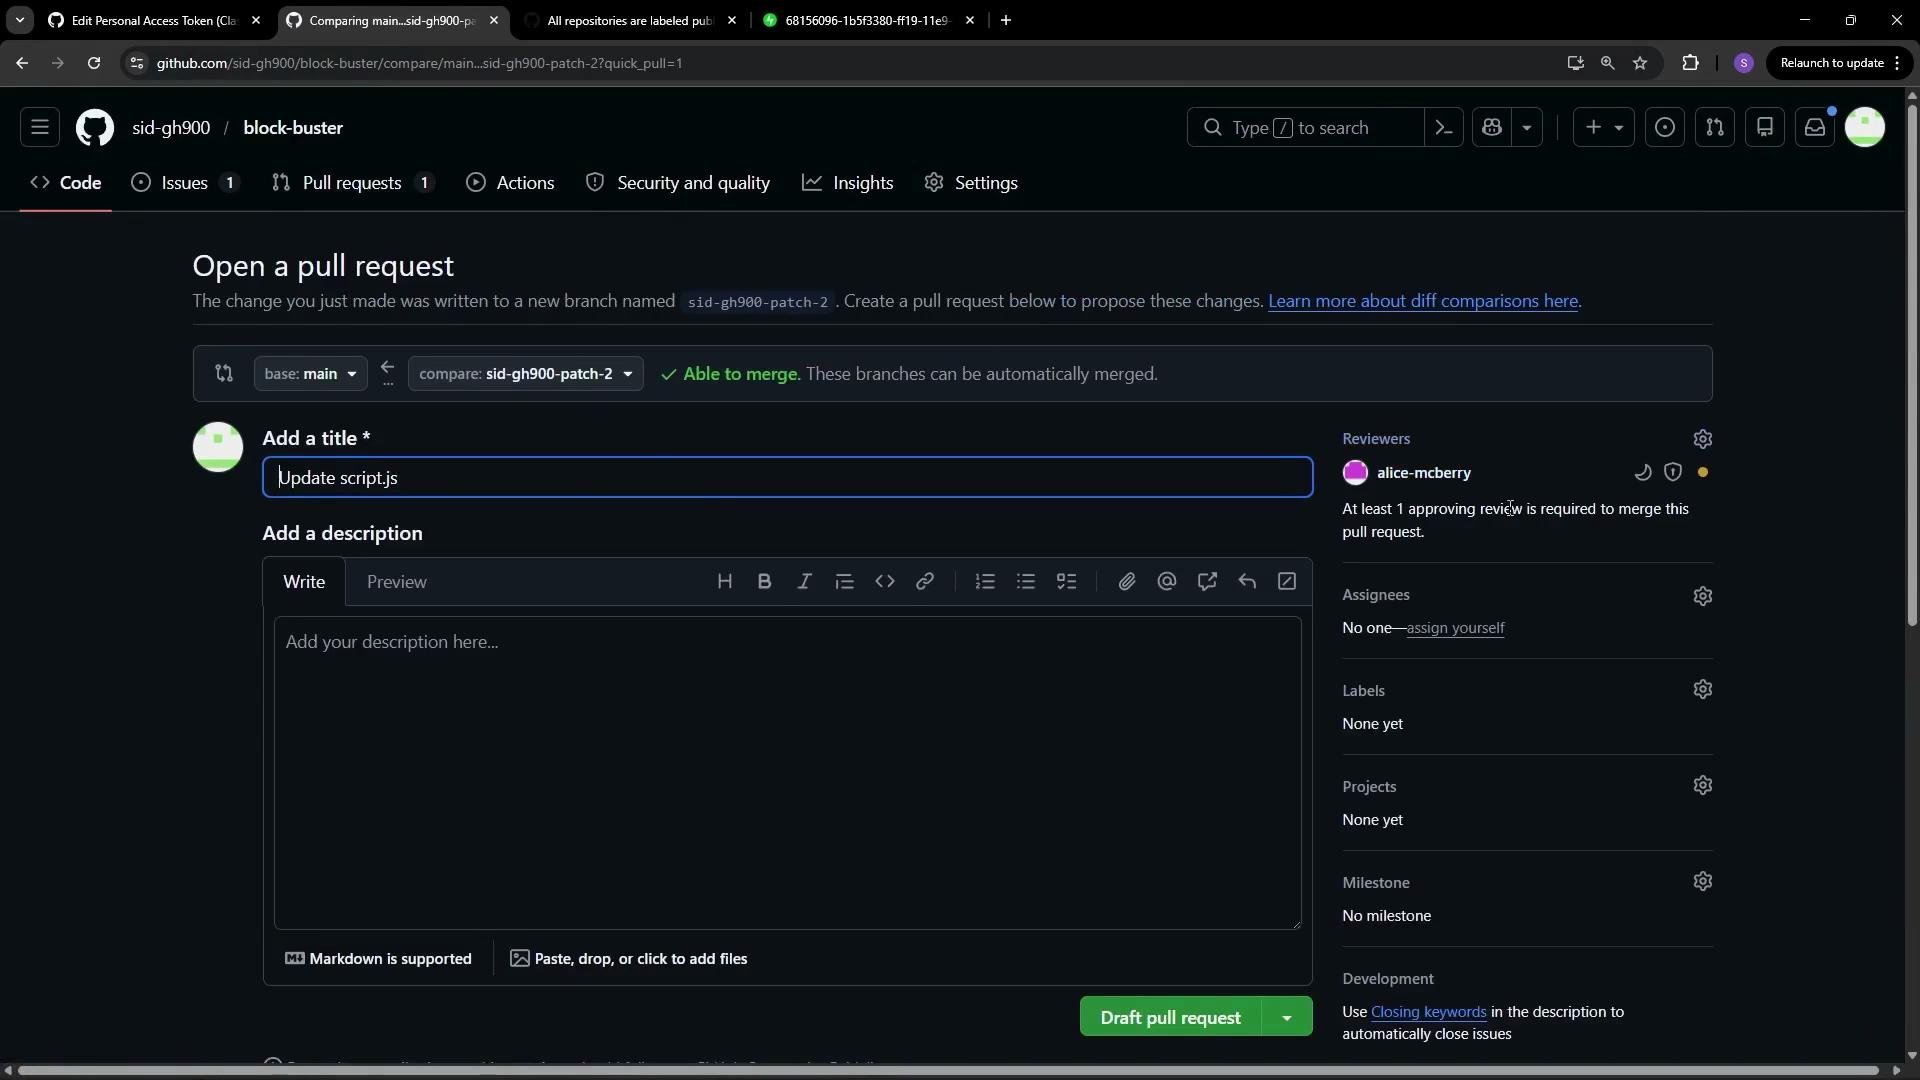
Task: Open slash commands icon
Action: pos(1287,582)
